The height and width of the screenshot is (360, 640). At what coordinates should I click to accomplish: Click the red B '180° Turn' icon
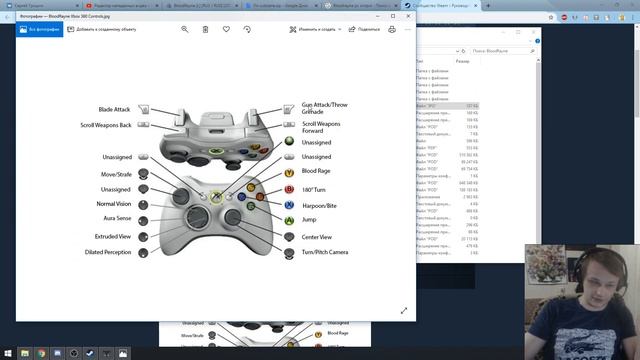[289, 189]
